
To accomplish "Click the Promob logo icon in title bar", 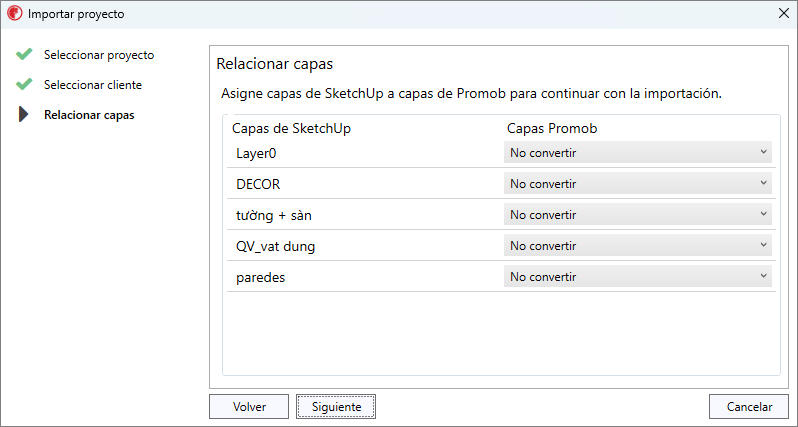I will click(x=14, y=14).
